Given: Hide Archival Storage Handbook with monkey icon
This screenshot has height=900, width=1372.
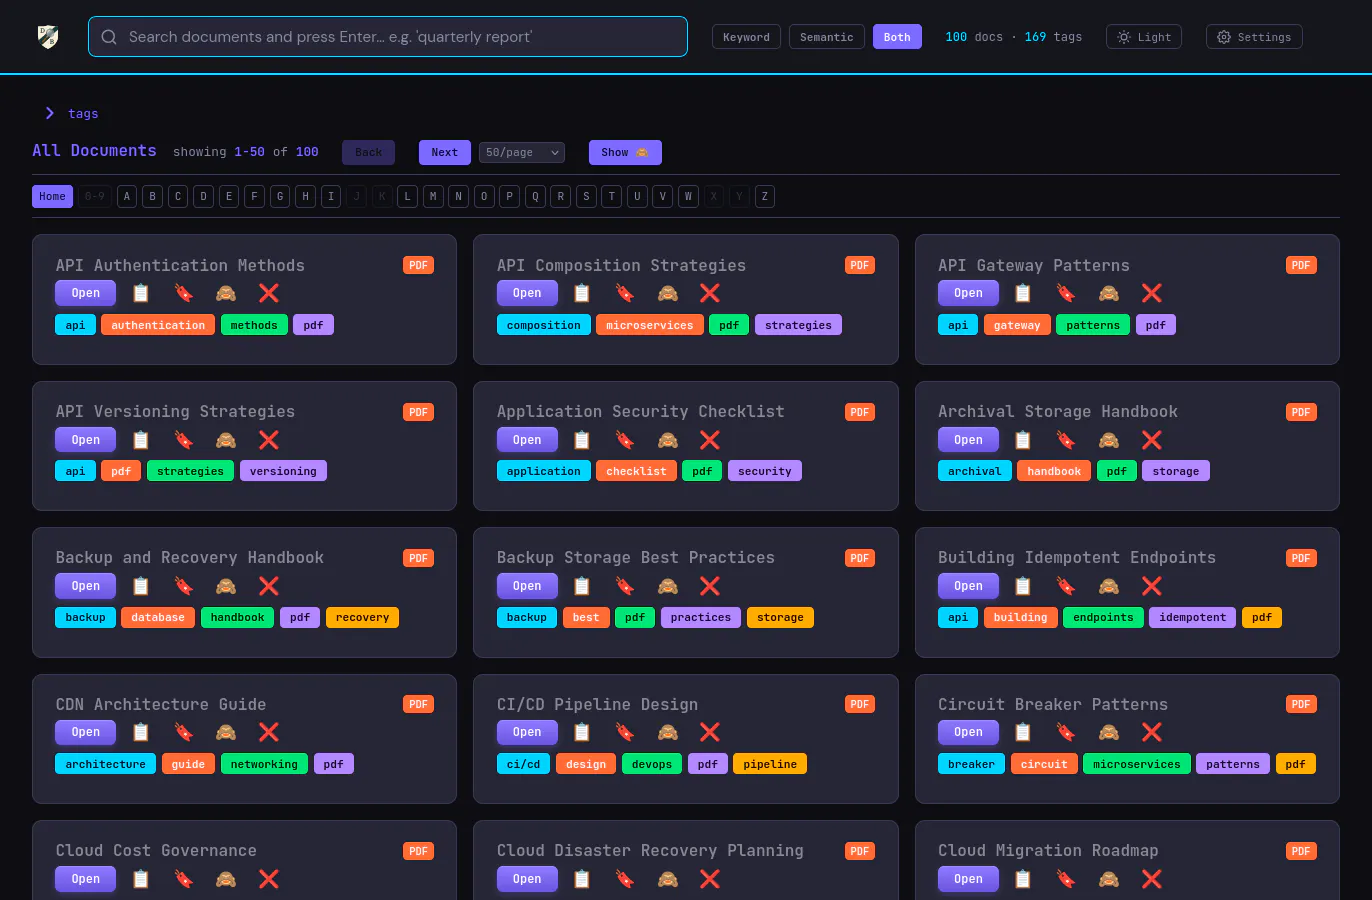Looking at the screenshot, I should tap(1109, 440).
